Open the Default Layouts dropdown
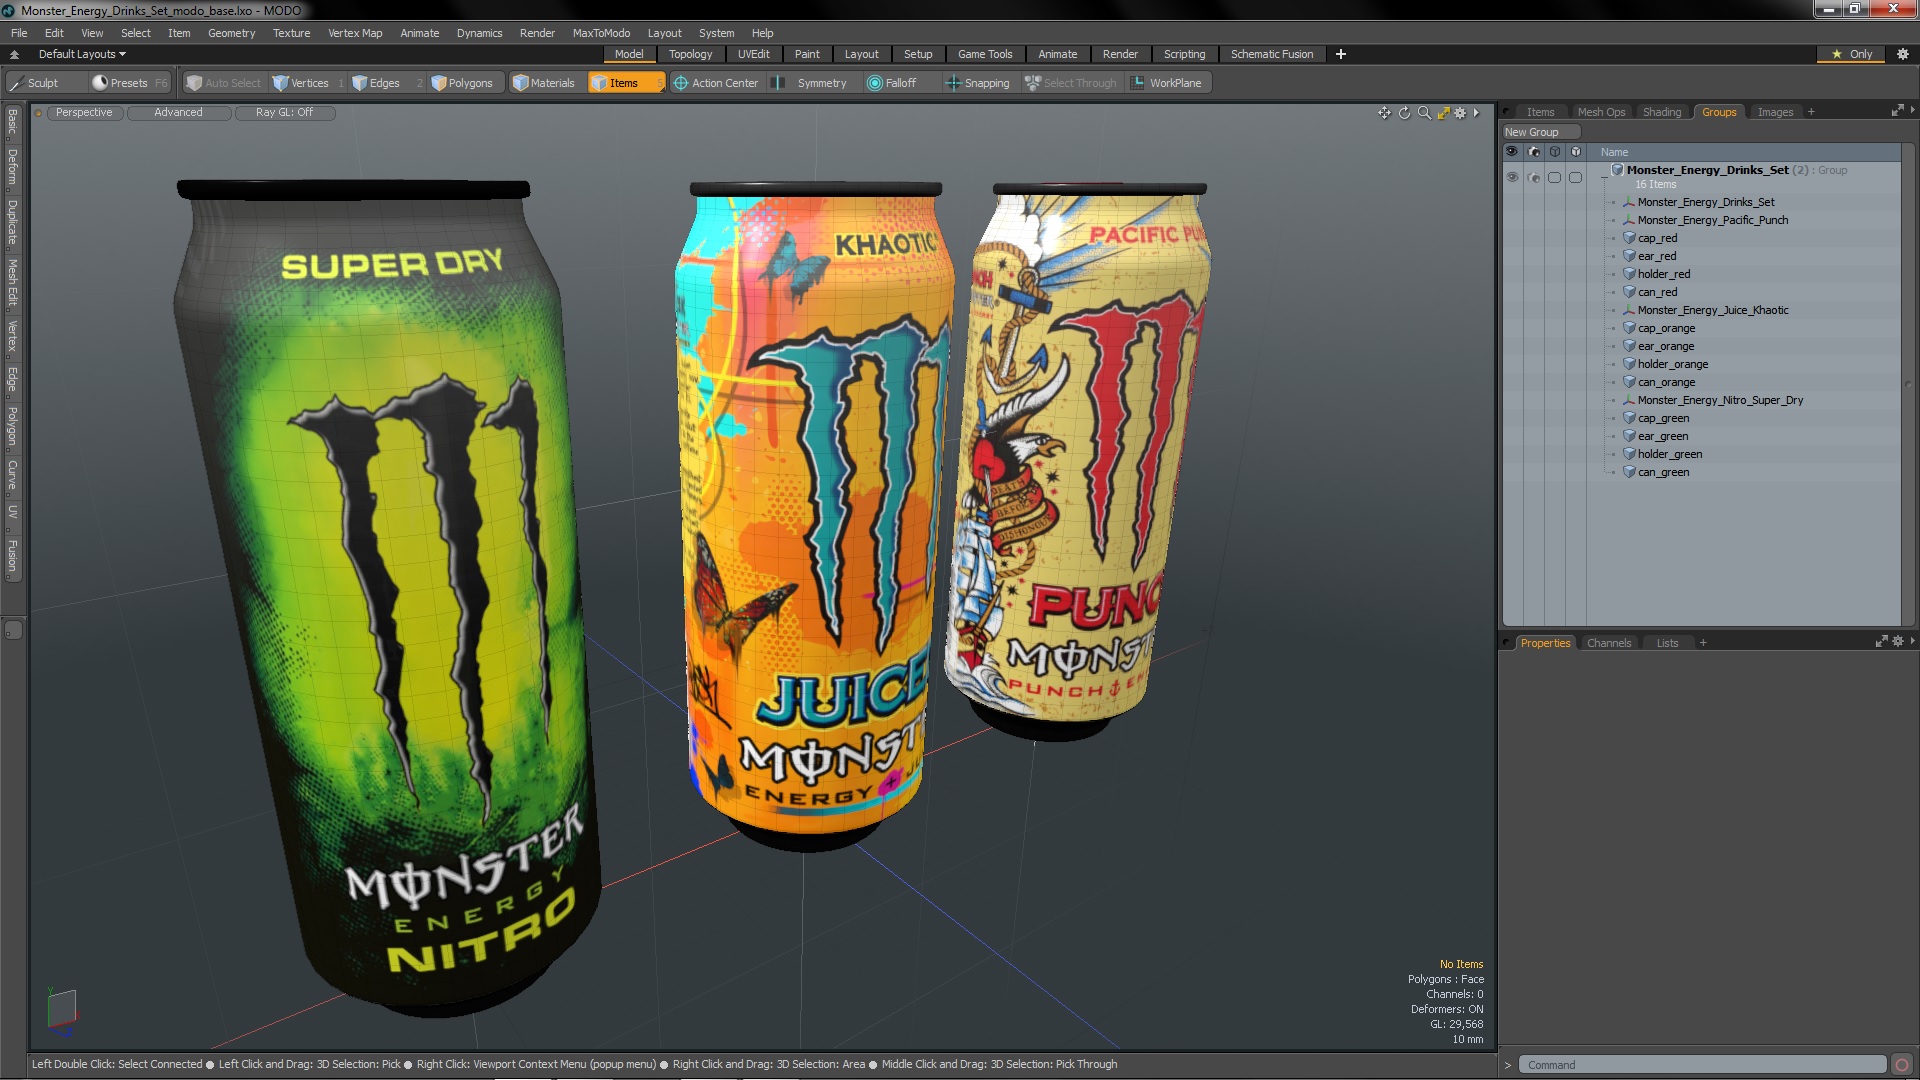1920x1080 pixels. click(x=82, y=54)
